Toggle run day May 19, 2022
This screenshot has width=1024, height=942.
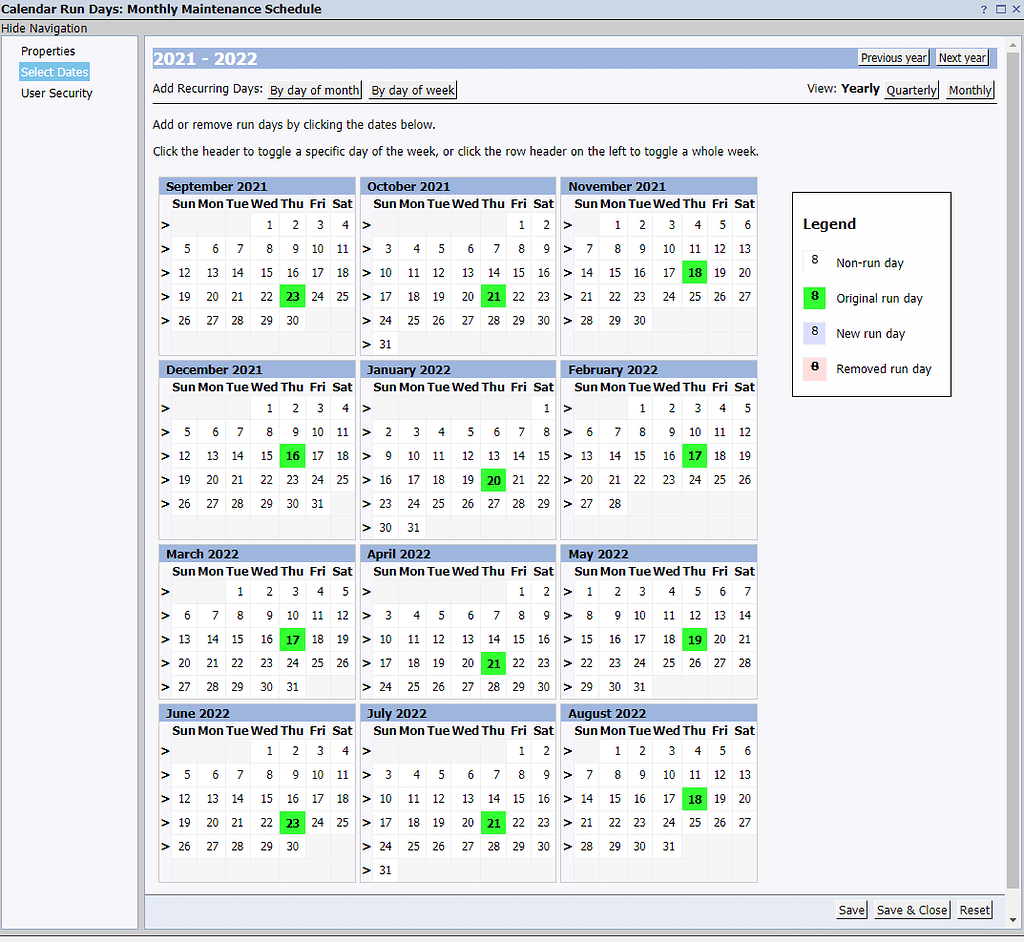(x=694, y=640)
